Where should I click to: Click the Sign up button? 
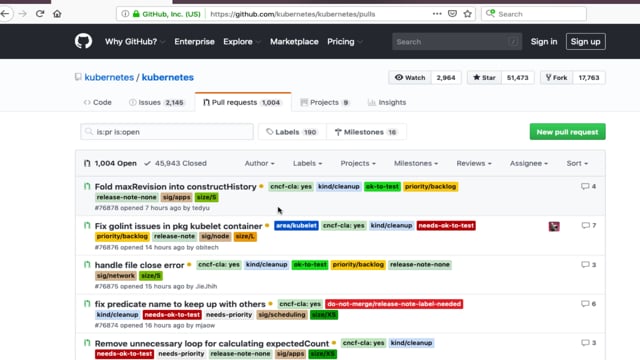(585, 42)
